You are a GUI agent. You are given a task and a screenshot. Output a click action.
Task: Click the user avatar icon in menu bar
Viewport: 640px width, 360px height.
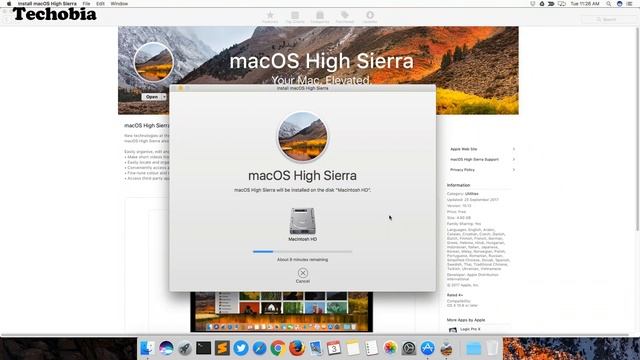tap(619, 4)
